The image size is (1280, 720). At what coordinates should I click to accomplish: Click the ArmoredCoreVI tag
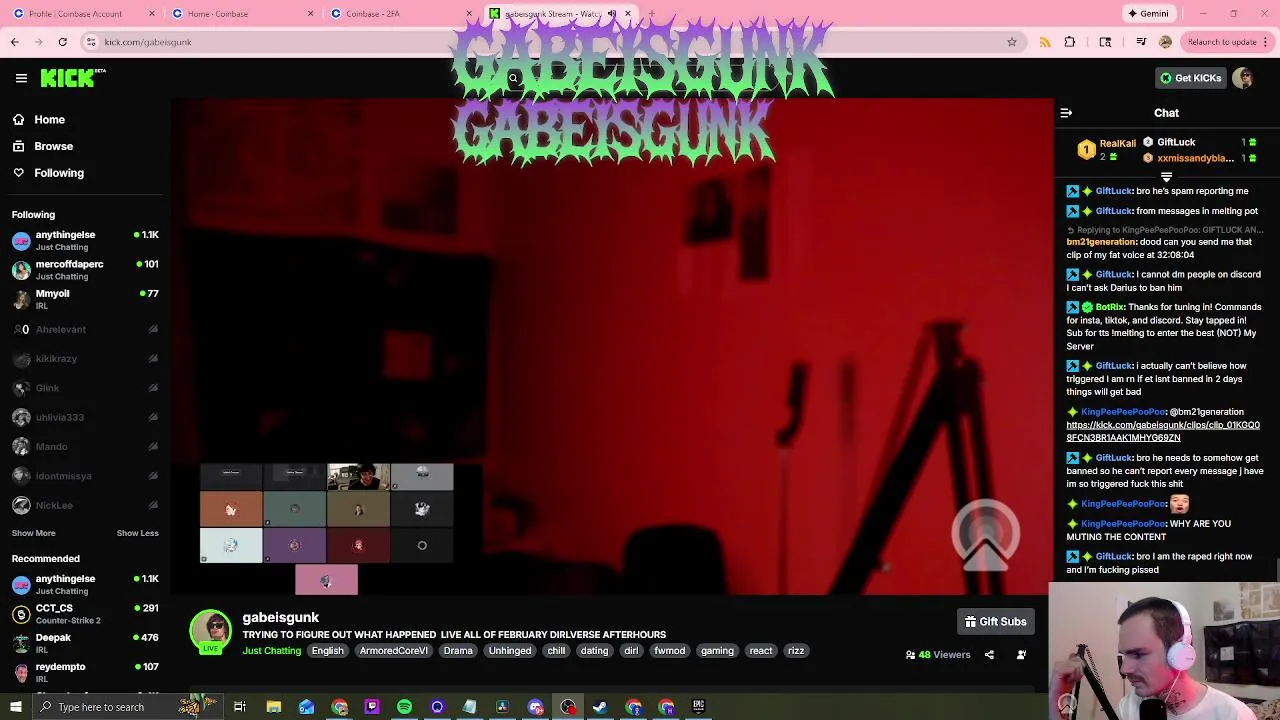tap(393, 651)
